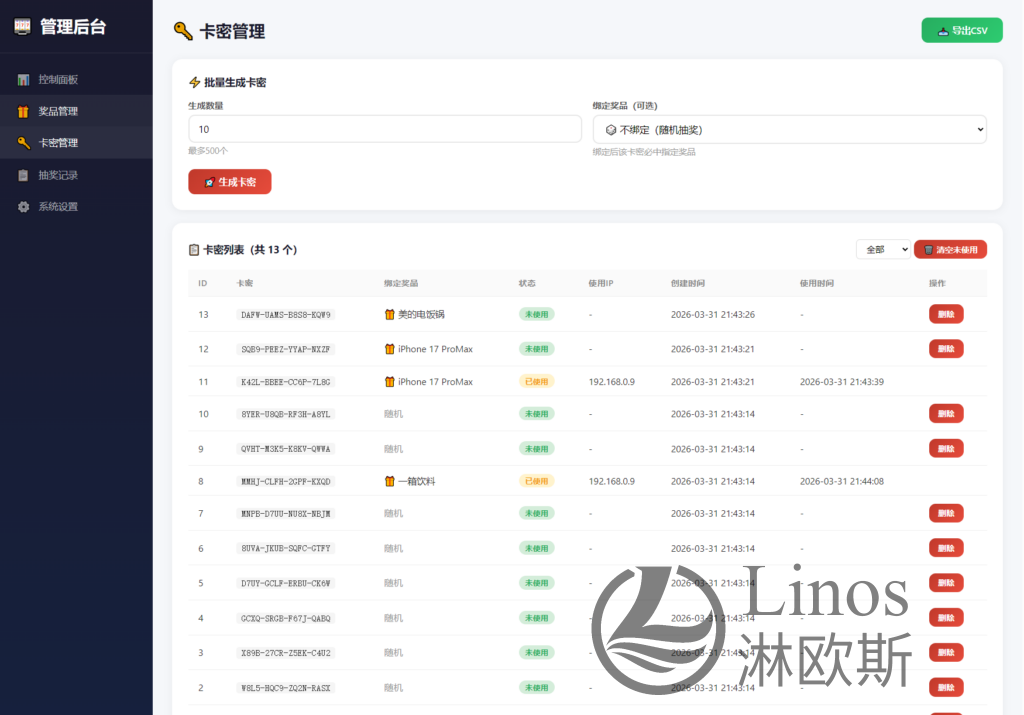
Task: Select card key SQB9-PEEZ-YYAP-NXZF
Action: pos(285,349)
